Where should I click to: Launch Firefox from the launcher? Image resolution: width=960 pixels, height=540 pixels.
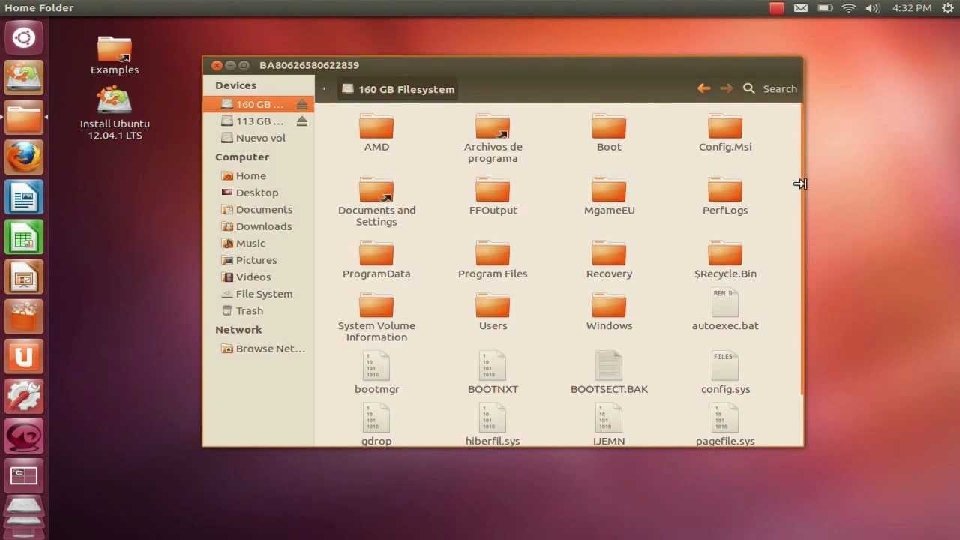pos(24,157)
